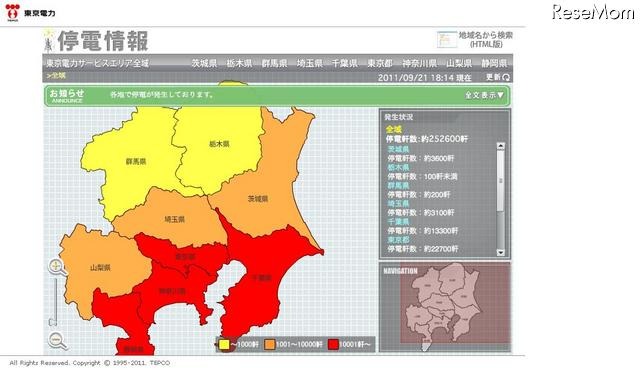The width and height of the screenshot is (640, 371).
Task: Click the refresh 更新 icon
Action: pos(498,77)
